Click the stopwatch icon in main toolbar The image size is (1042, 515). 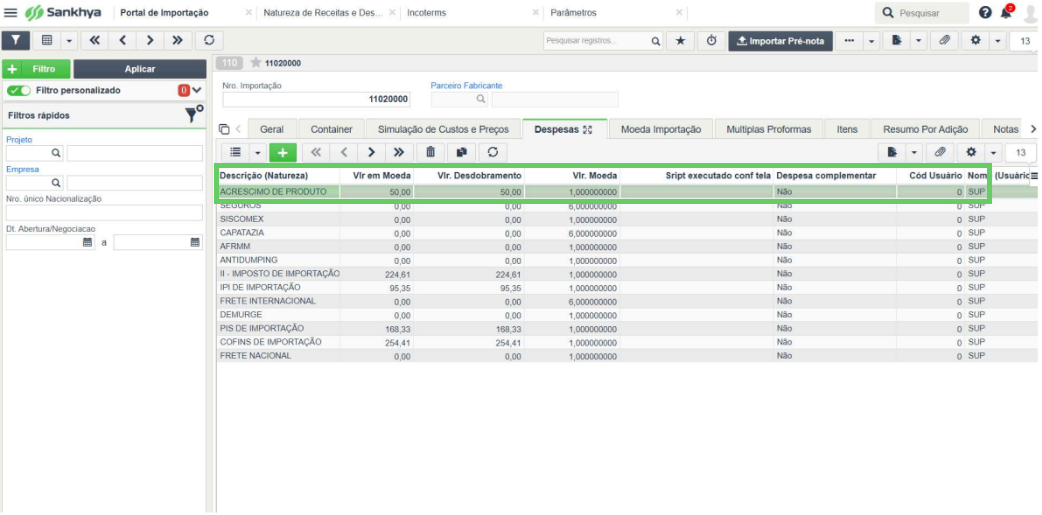(711, 41)
